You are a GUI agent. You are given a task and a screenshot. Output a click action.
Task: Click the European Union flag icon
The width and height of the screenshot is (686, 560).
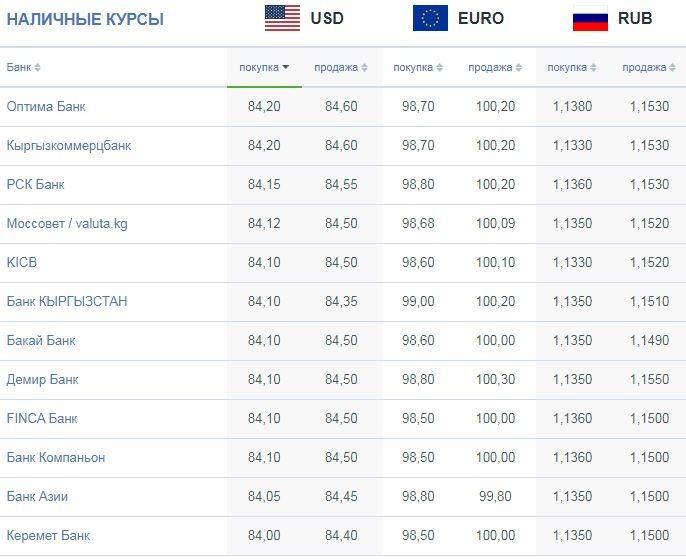430,18
